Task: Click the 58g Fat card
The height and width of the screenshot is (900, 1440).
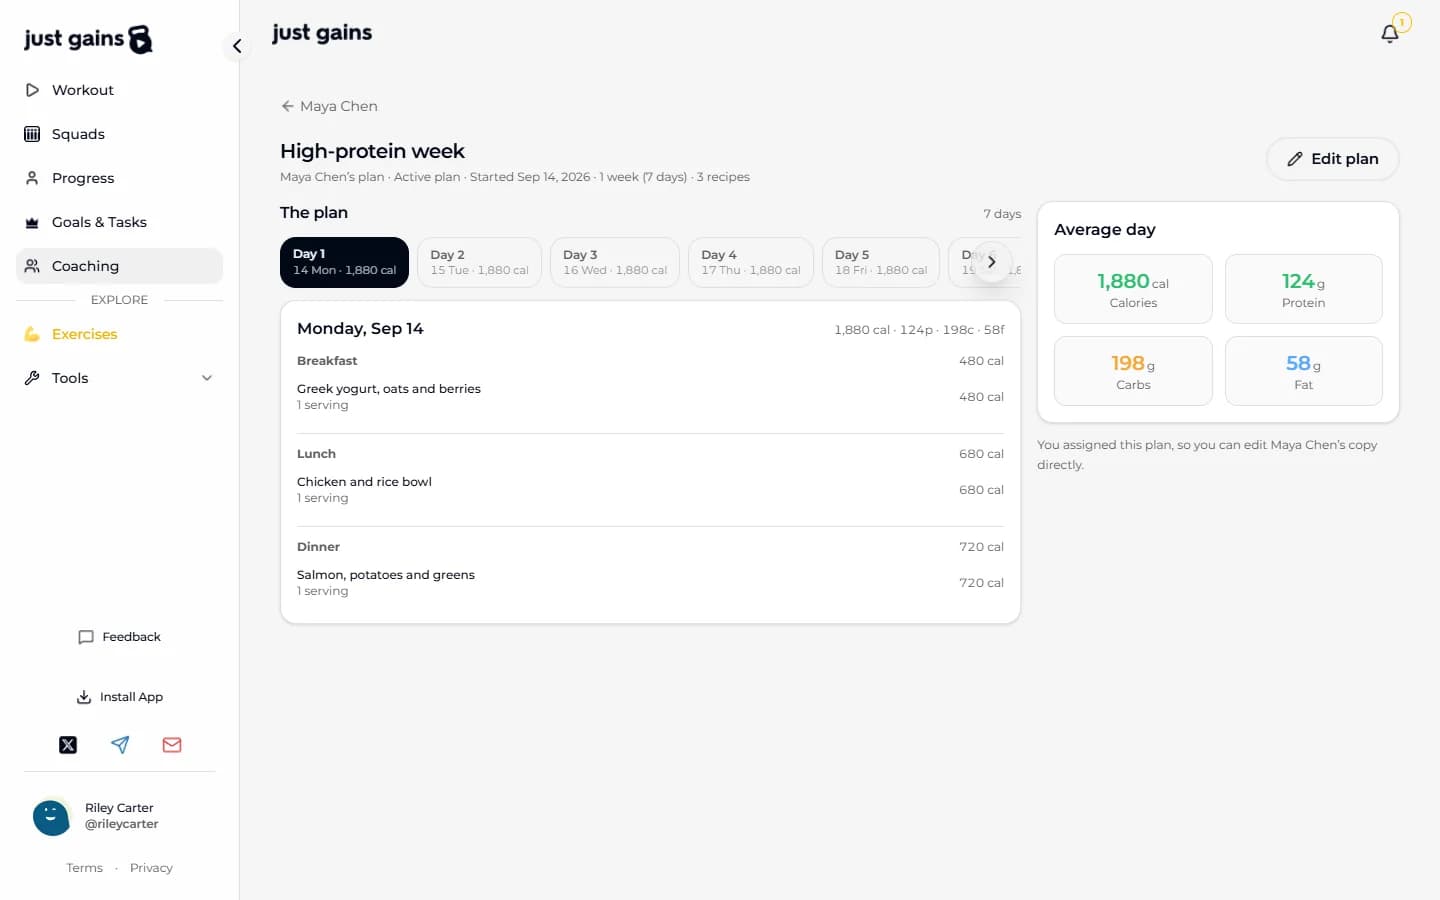Action: pyautogui.click(x=1303, y=371)
